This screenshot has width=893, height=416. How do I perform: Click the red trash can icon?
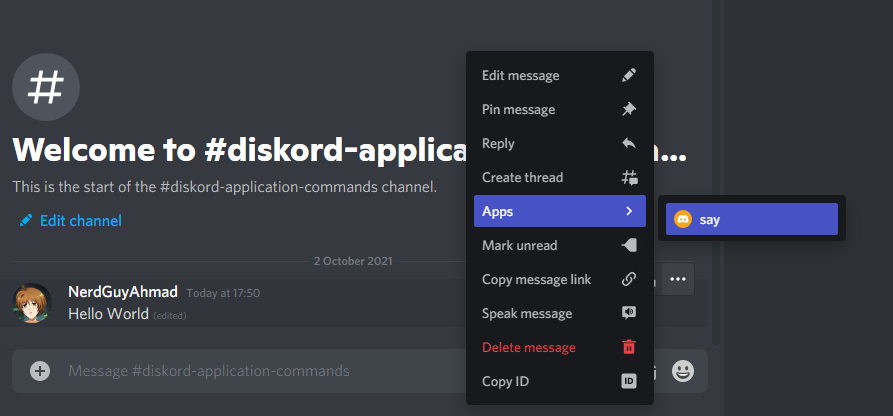tap(629, 347)
